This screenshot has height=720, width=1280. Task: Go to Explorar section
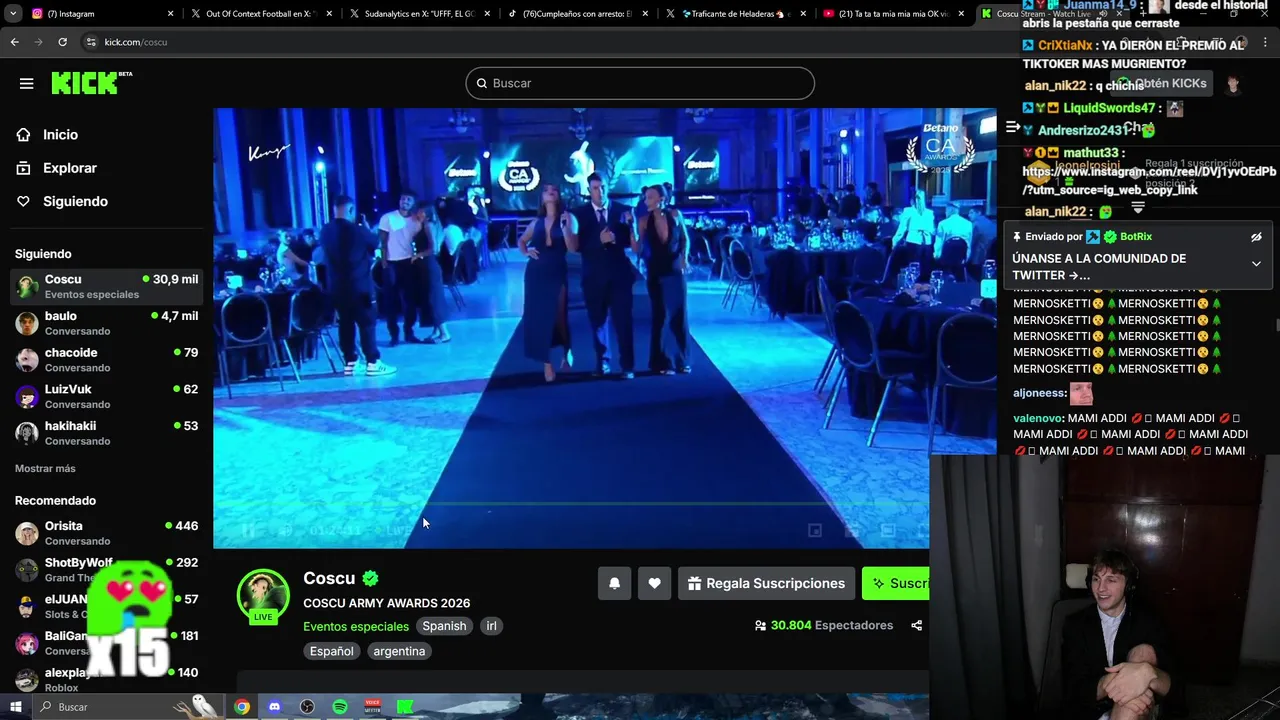[69, 168]
